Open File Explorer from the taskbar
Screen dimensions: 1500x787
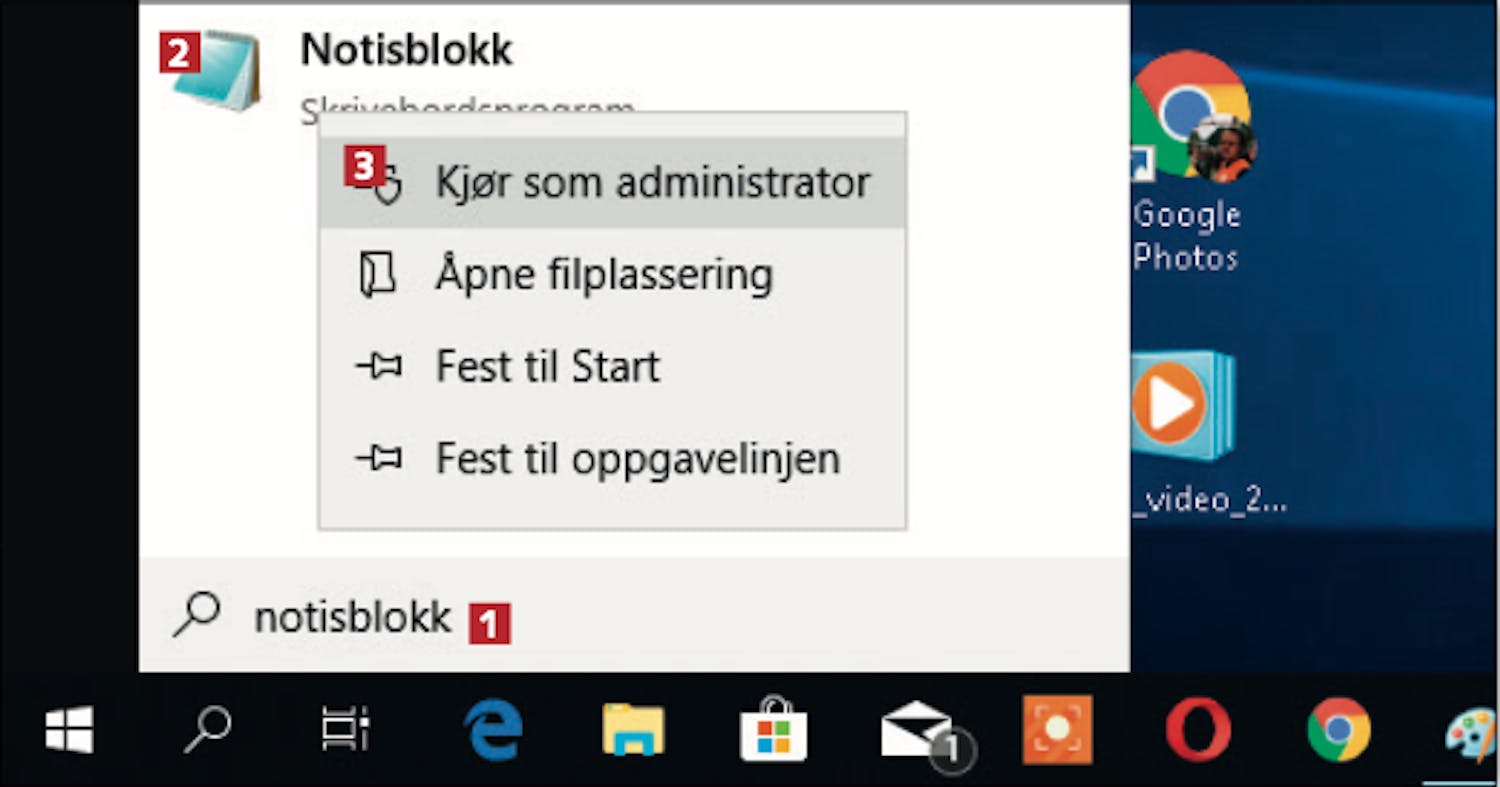tap(633, 730)
